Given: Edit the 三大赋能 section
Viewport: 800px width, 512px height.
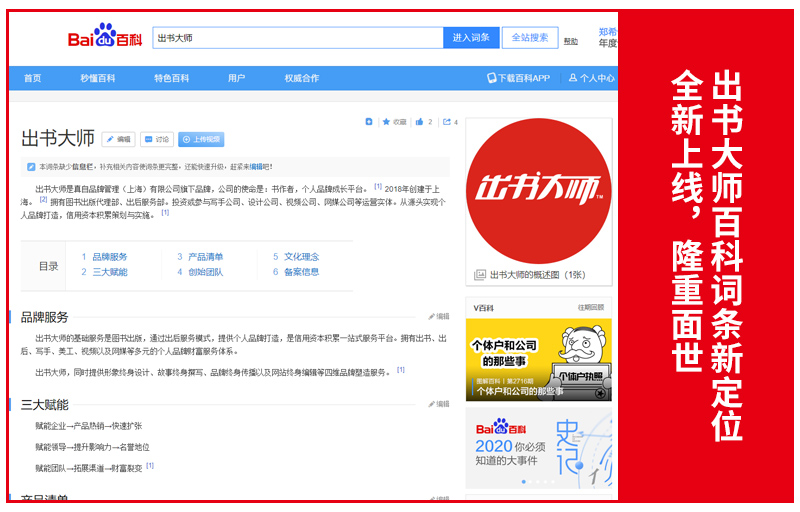Looking at the screenshot, I should tap(438, 405).
